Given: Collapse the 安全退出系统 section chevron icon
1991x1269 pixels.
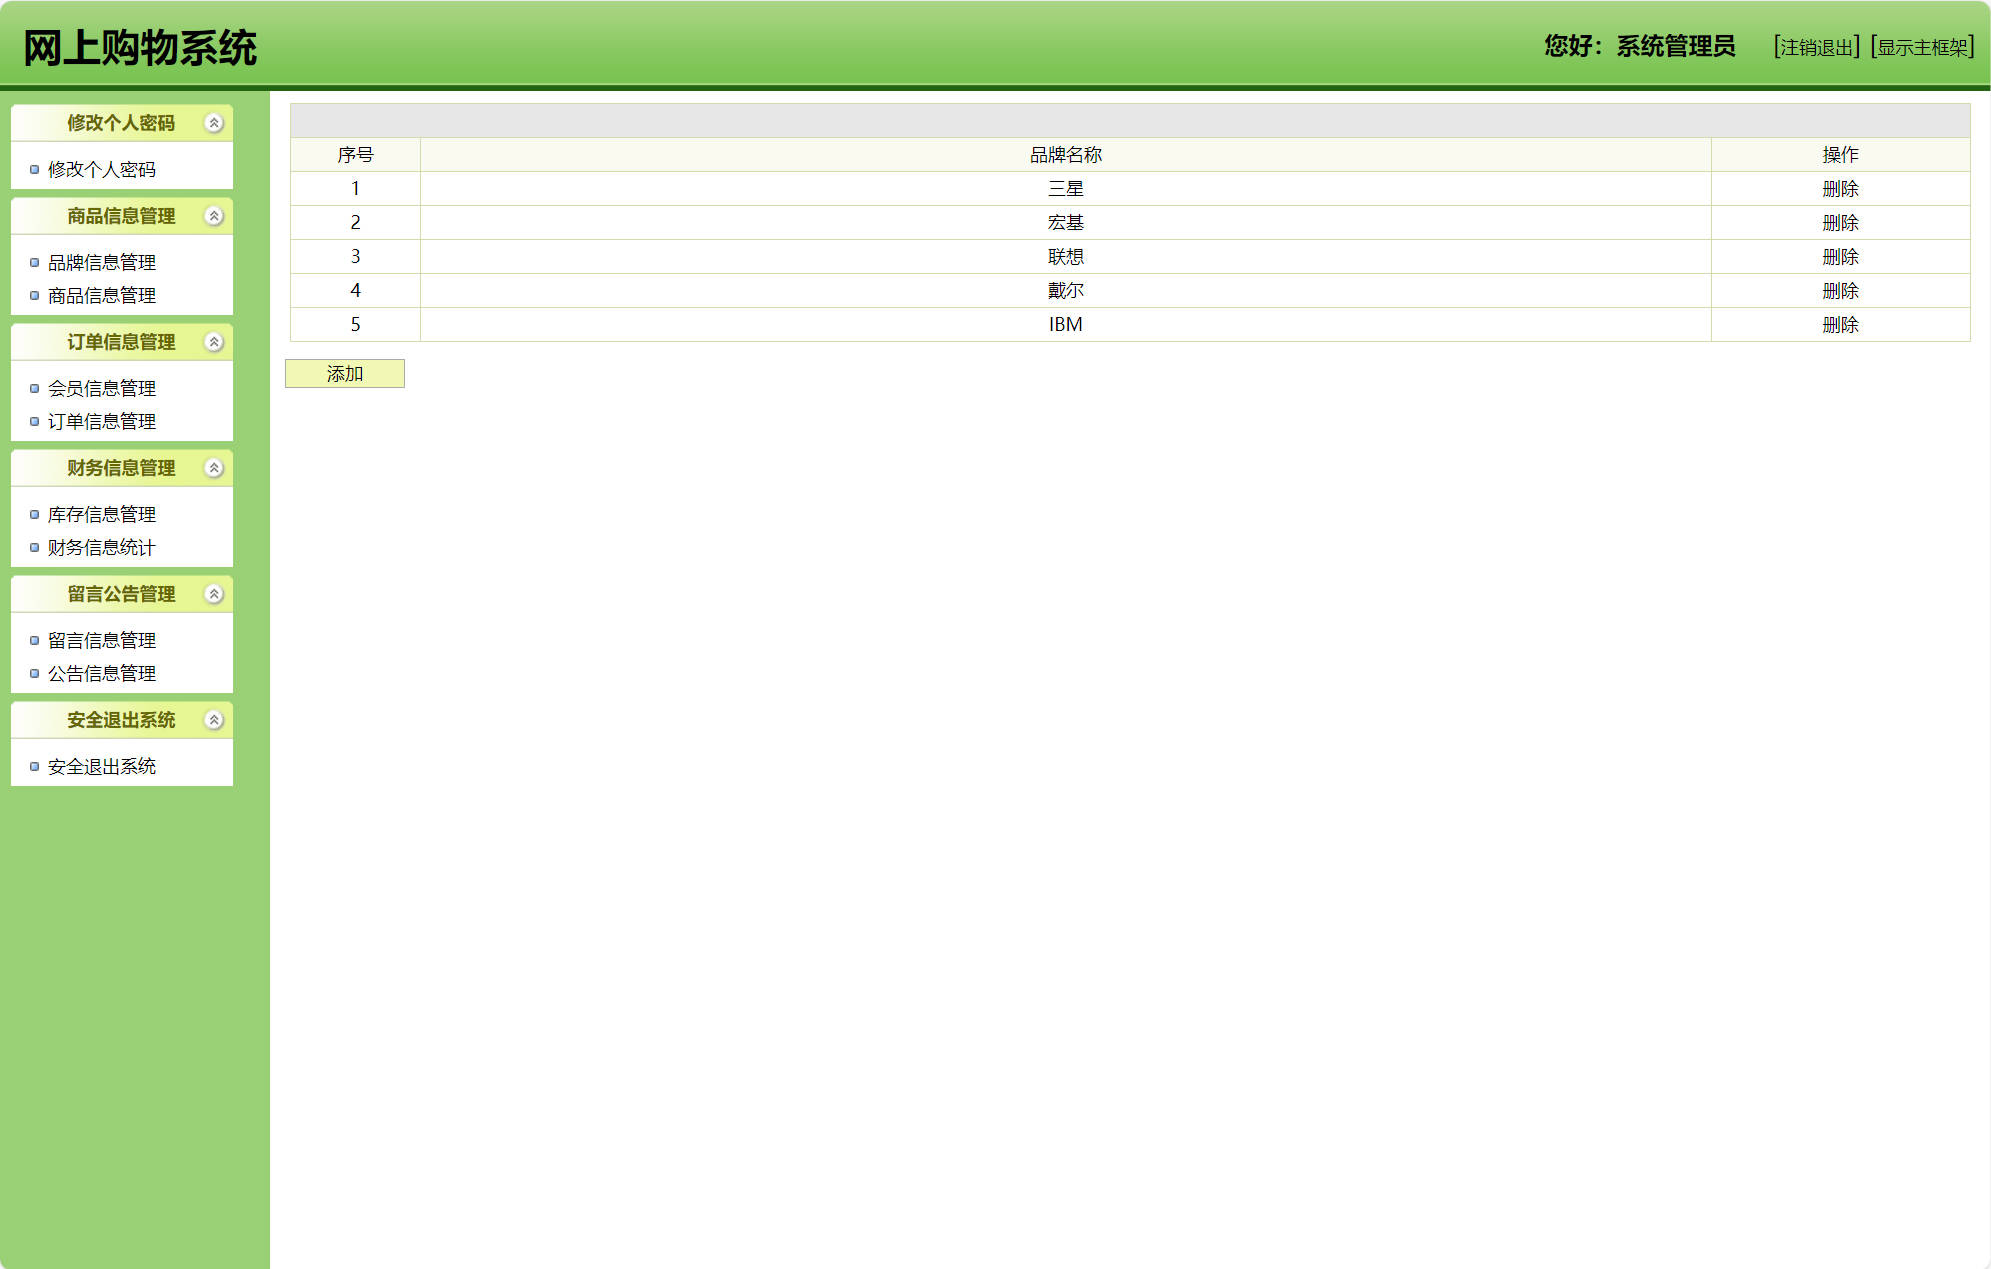Looking at the screenshot, I should (214, 720).
